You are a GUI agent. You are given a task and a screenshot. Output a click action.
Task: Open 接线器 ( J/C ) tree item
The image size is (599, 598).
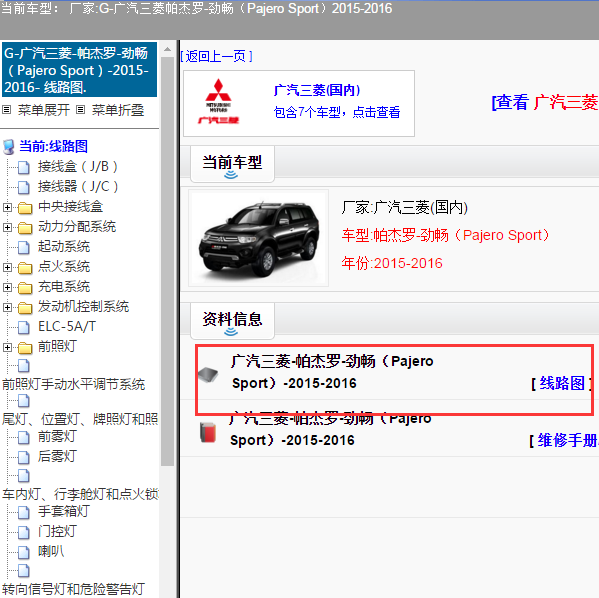pos(78,186)
